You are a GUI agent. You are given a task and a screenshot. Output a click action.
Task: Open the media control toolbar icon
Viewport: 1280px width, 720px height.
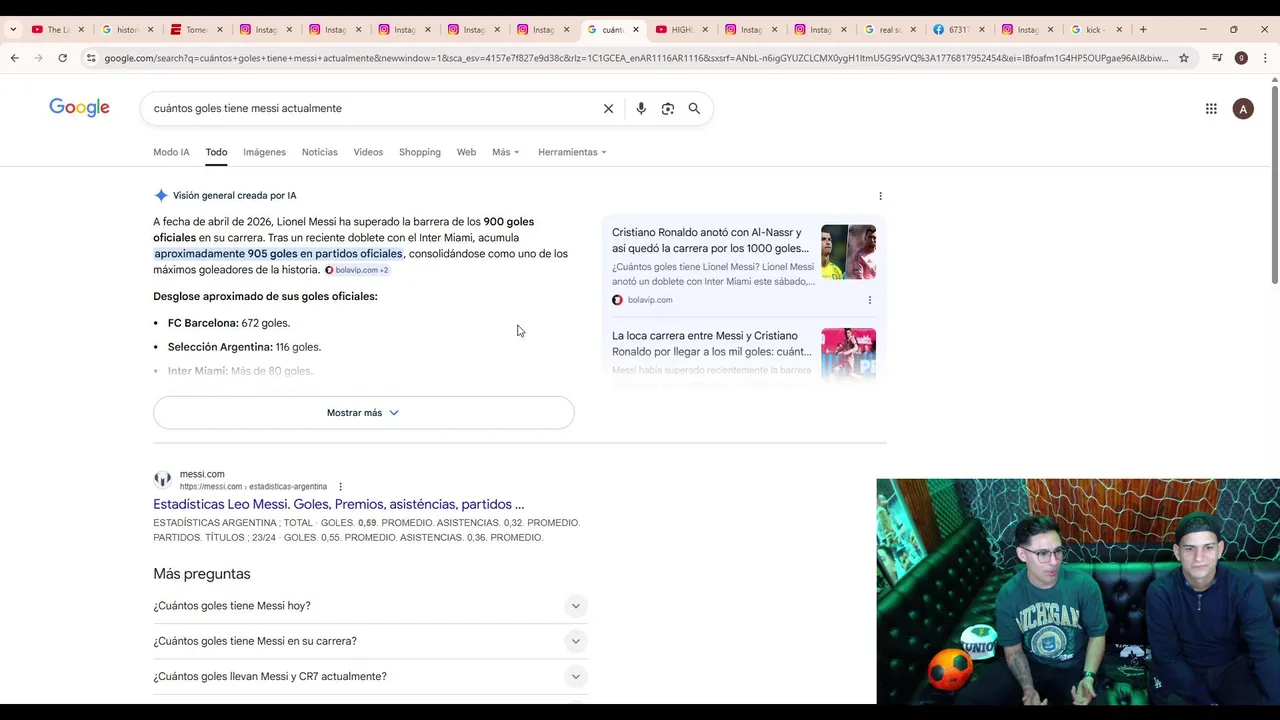coord(1217,58)
